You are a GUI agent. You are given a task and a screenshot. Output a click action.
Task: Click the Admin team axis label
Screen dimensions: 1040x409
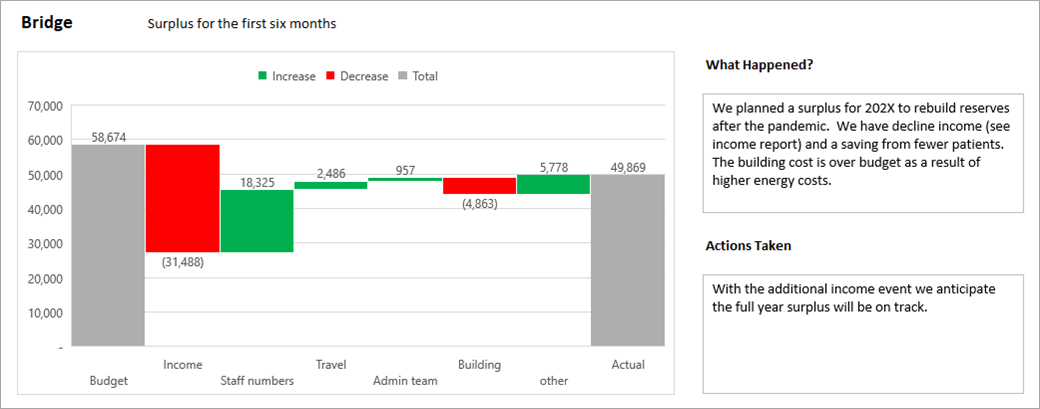pos(405,381)
